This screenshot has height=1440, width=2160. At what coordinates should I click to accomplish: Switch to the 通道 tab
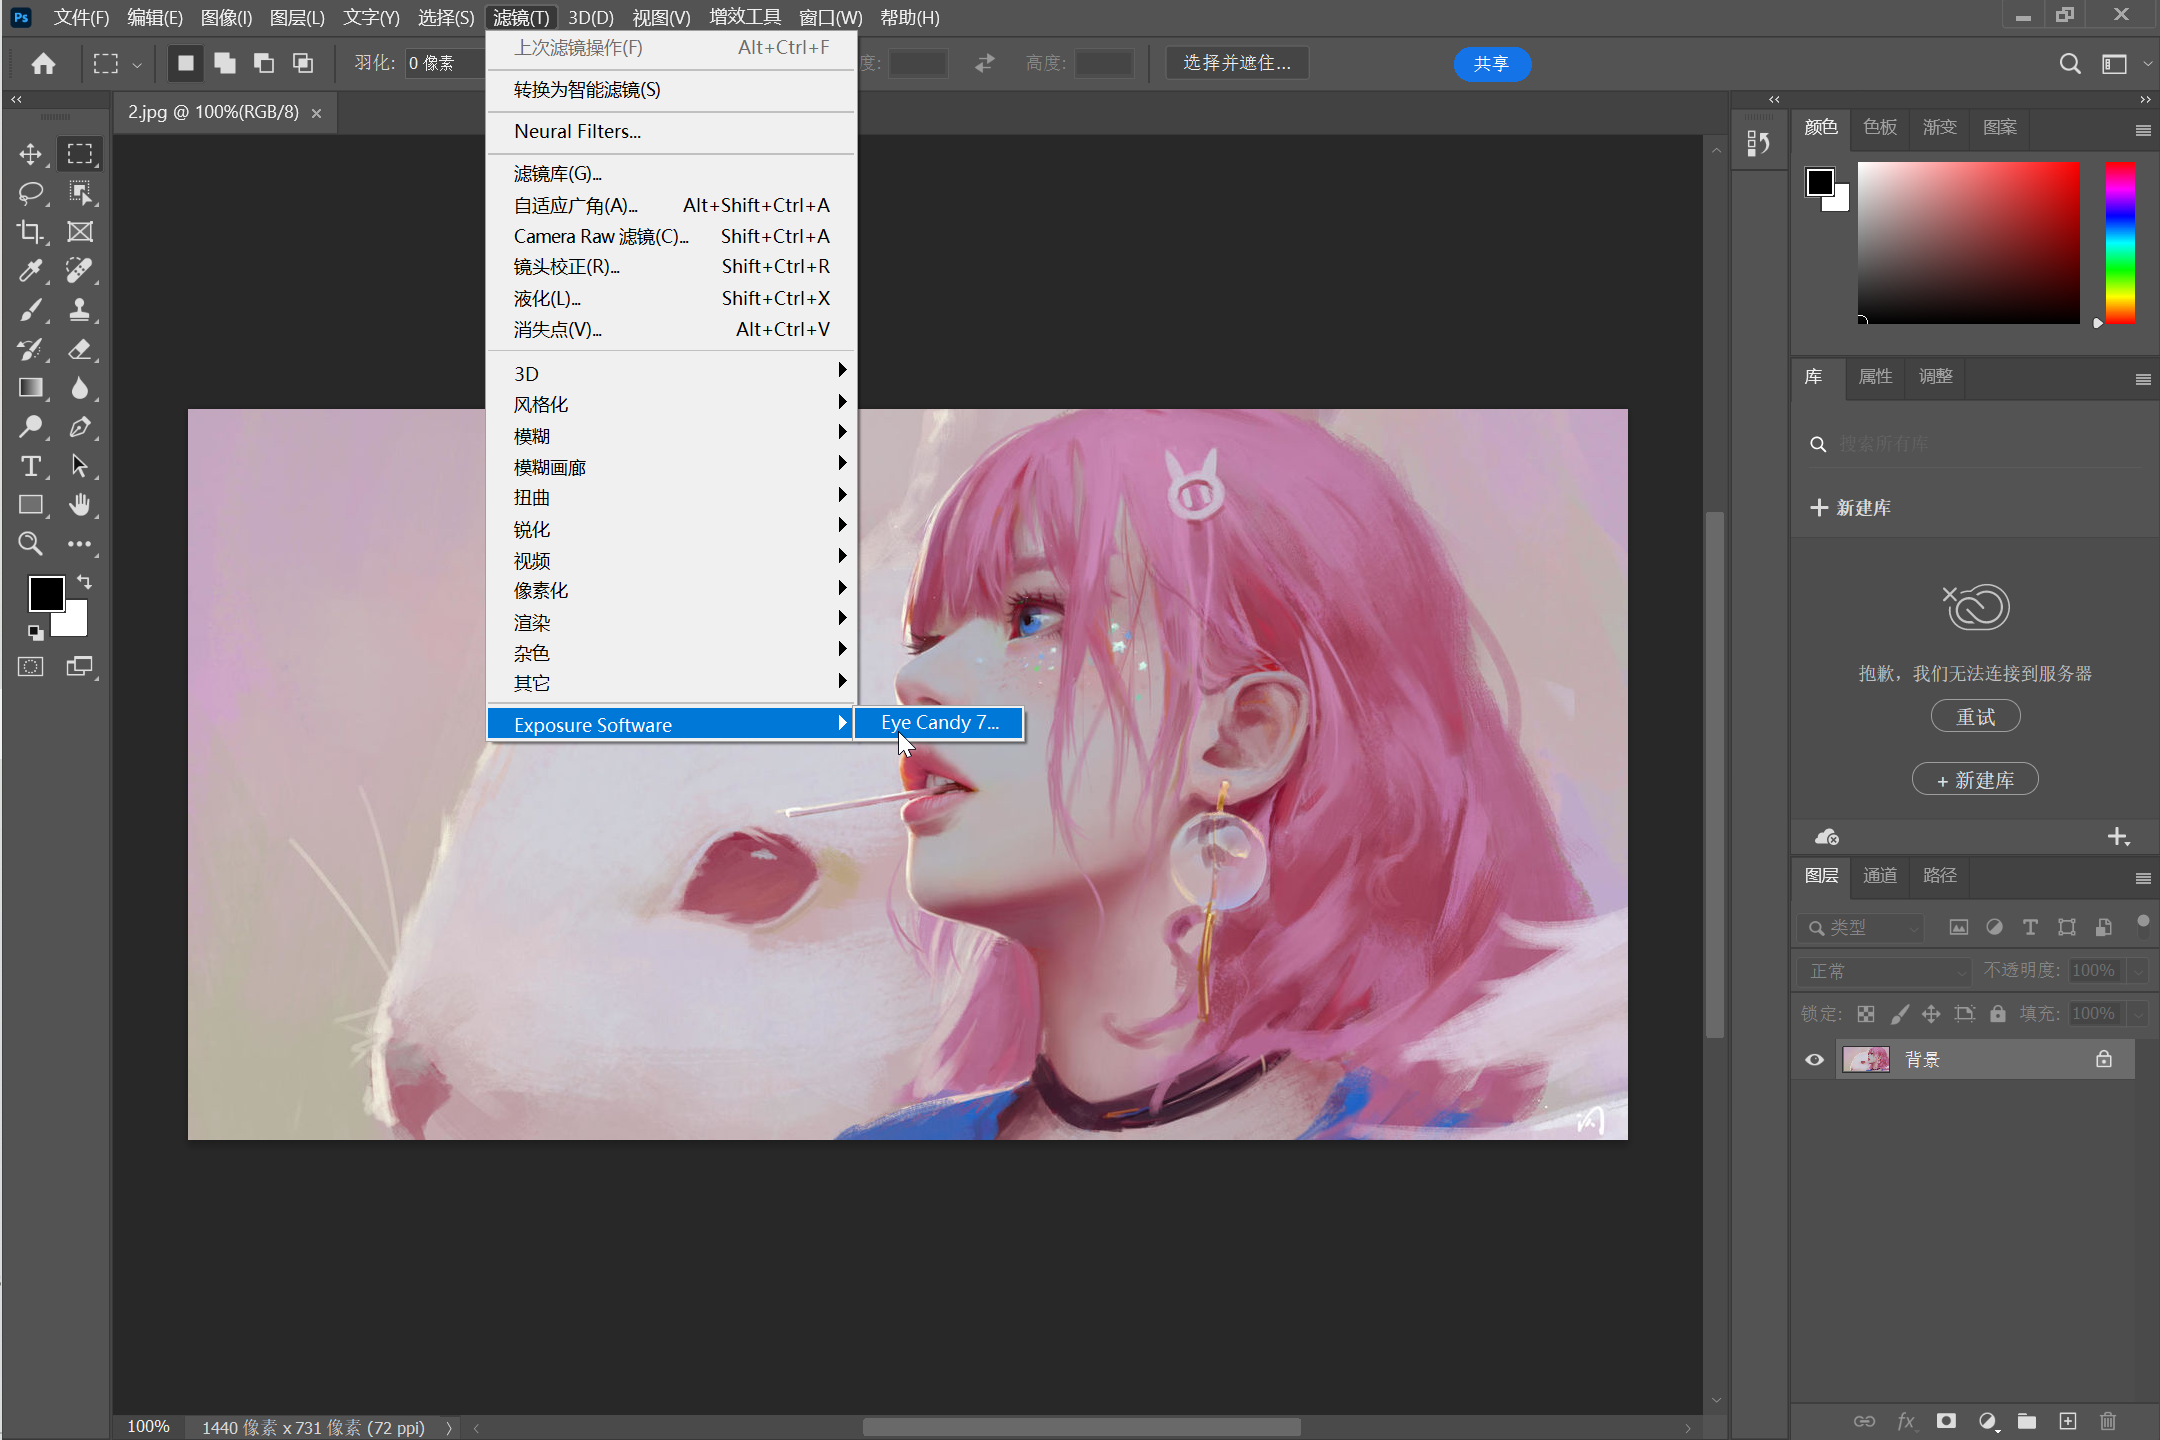click(1879, 876)
